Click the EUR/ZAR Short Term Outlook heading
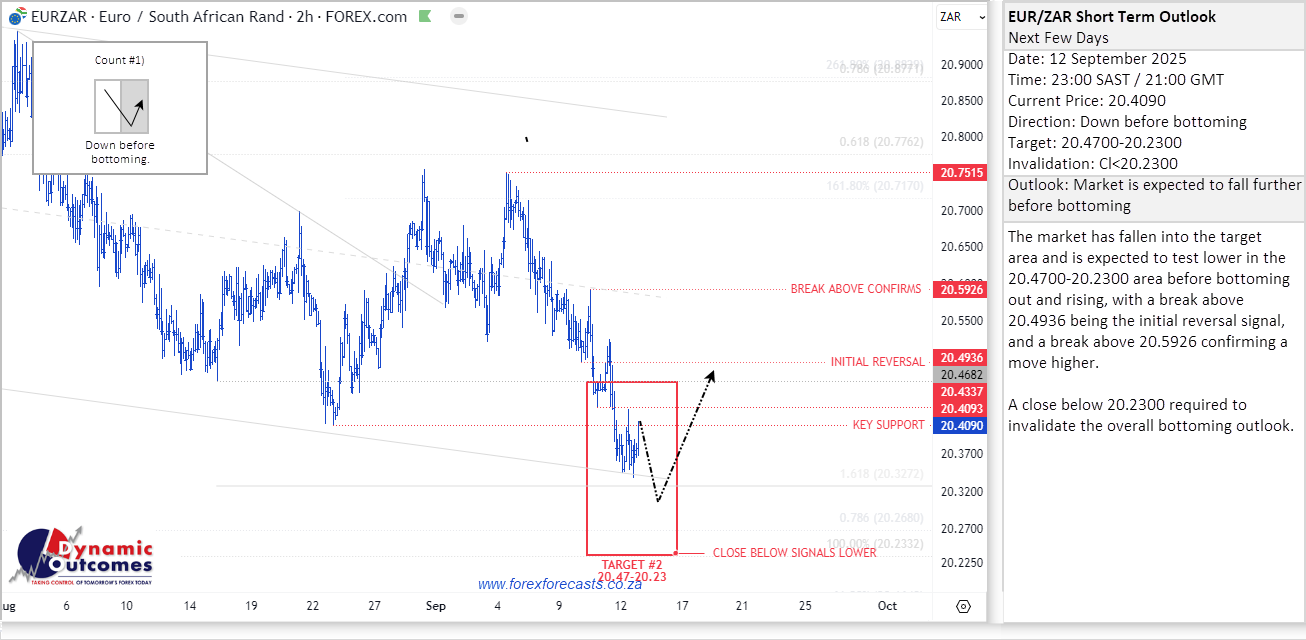 (1112, 16)
